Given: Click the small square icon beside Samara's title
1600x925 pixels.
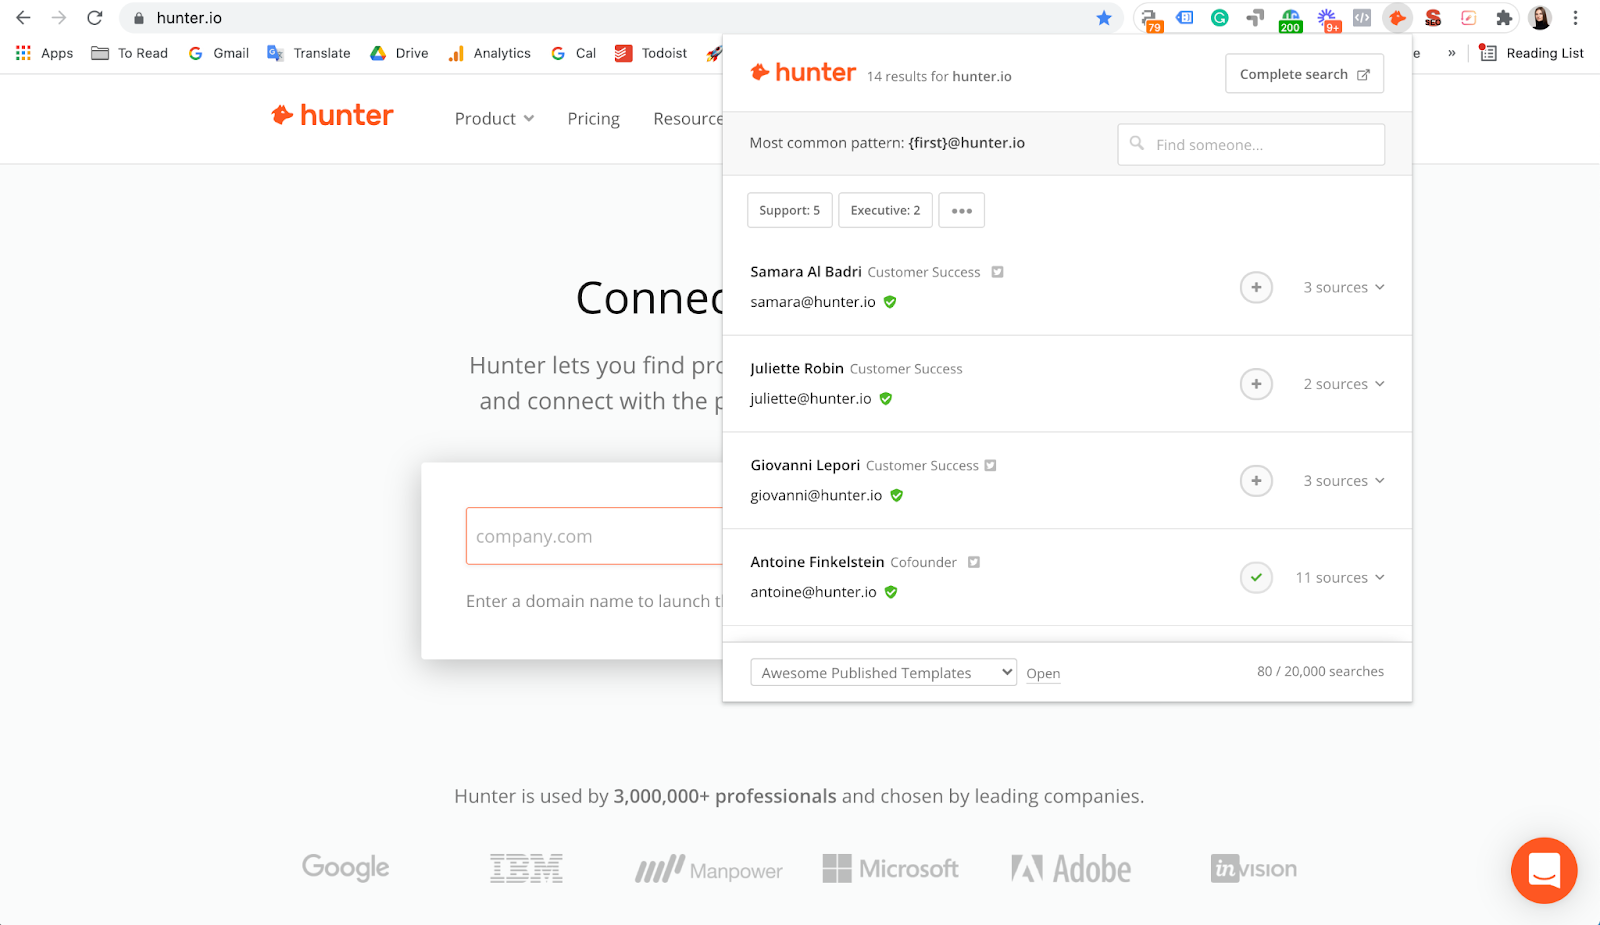Looking at the screenshot, I should point(997,272).
